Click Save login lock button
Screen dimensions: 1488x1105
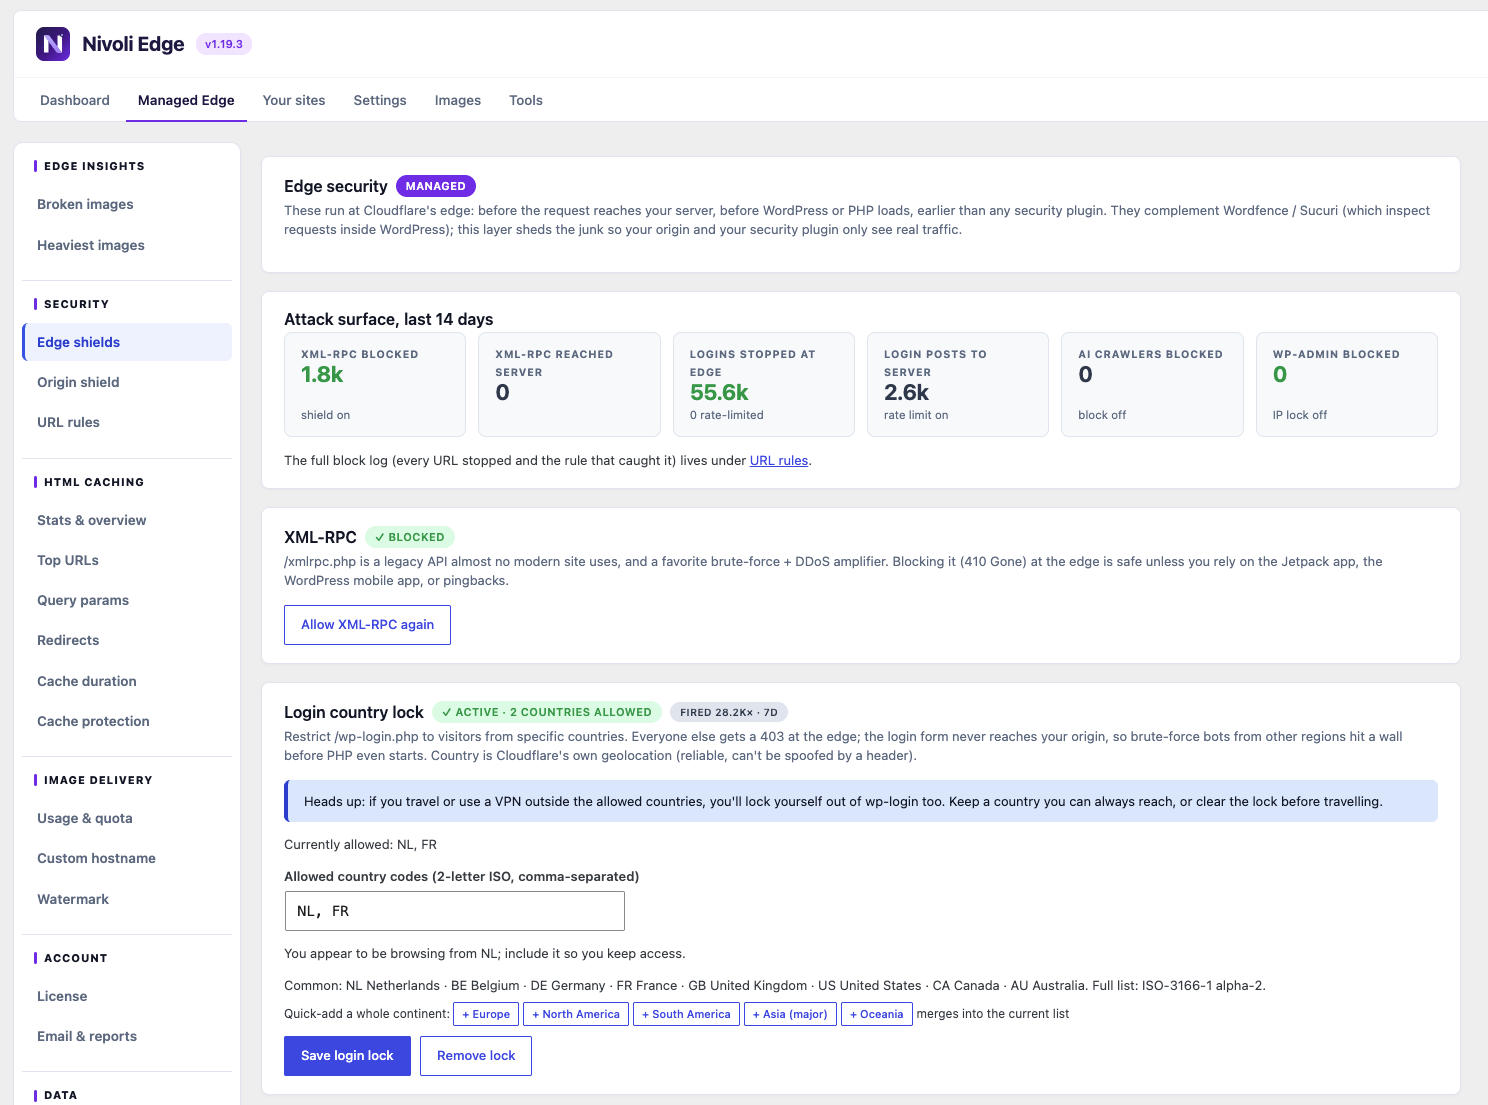coord(347,1056)
